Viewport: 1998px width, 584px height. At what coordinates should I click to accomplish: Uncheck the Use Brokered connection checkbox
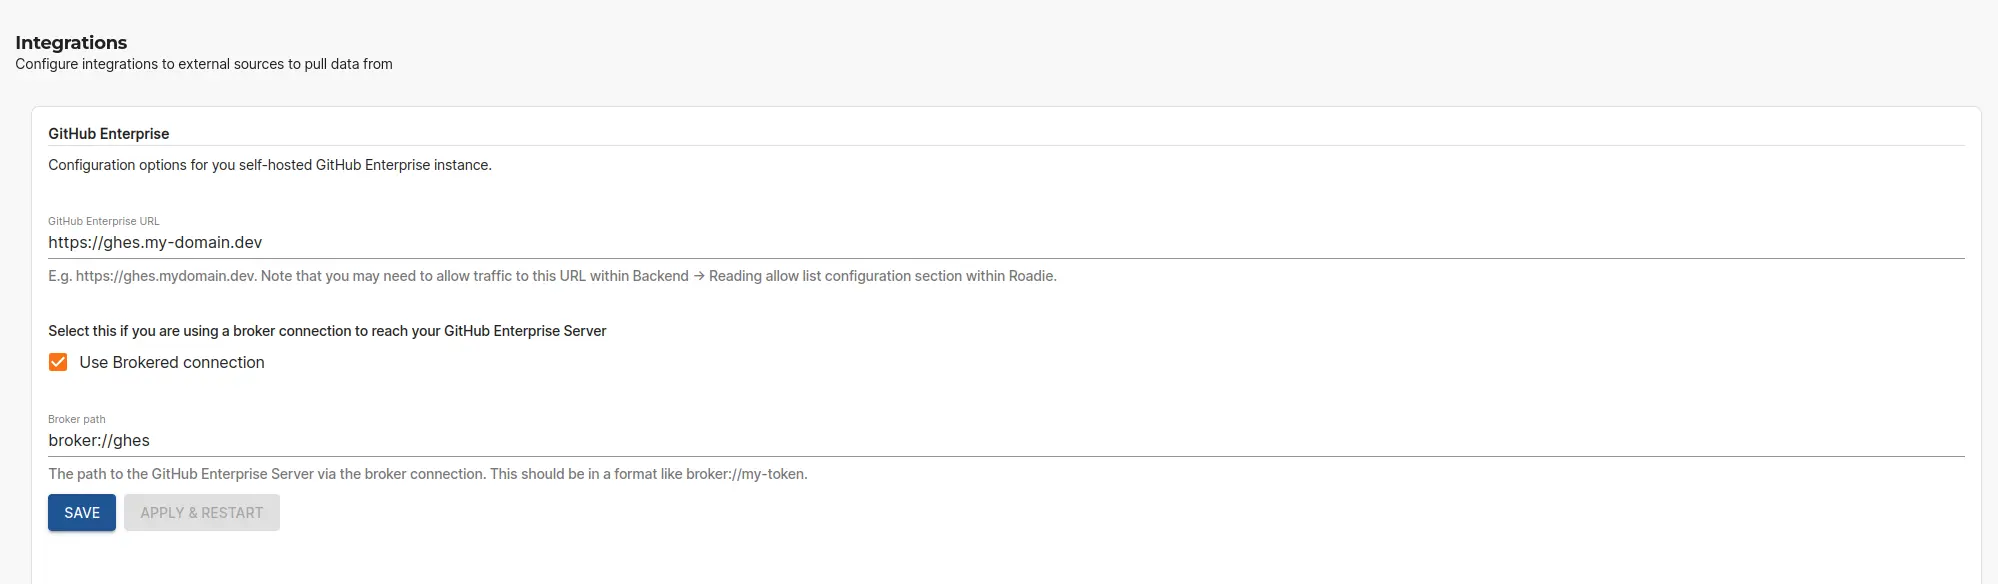(x=58, y=362)
